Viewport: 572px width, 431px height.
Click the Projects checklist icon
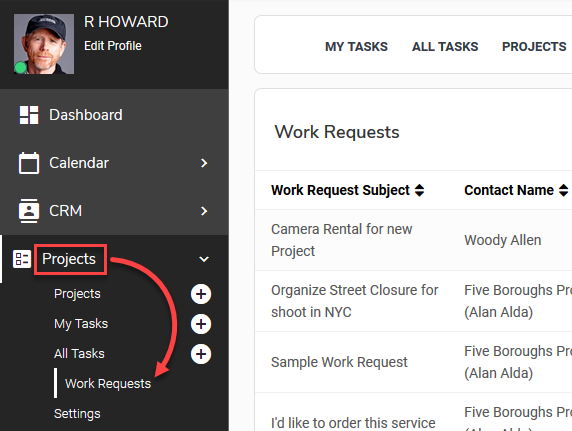point(22,259)
